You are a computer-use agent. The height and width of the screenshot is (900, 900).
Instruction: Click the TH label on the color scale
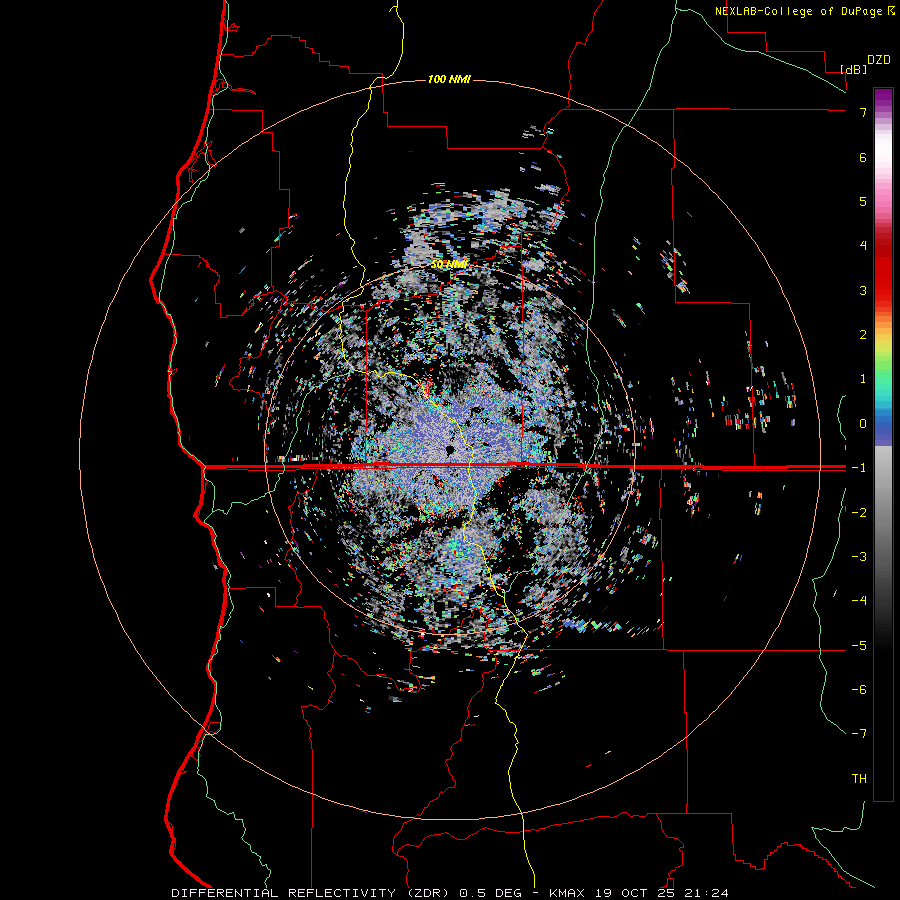click(x=859, y=779)
